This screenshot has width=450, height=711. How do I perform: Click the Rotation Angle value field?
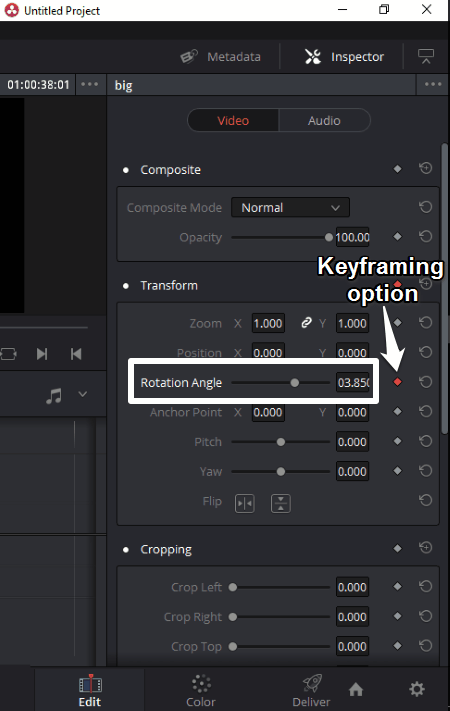tap(352, 383)
